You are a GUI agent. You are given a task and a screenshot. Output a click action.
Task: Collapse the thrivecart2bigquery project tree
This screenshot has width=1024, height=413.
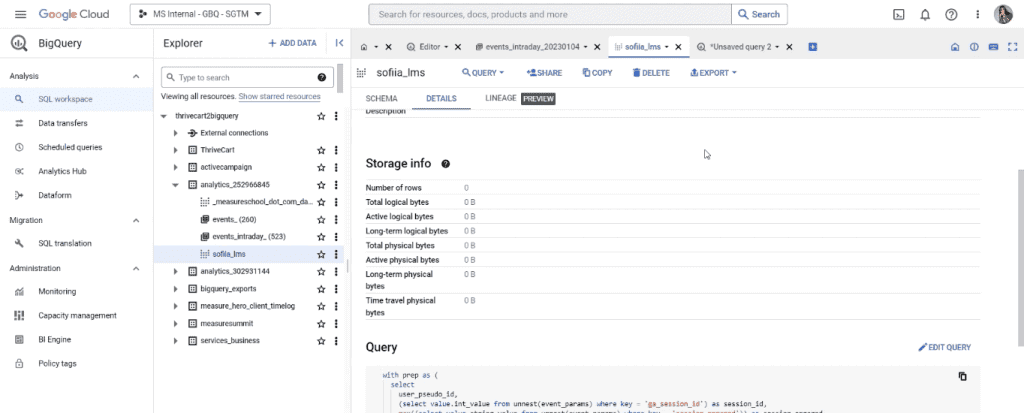coord(163,116)
